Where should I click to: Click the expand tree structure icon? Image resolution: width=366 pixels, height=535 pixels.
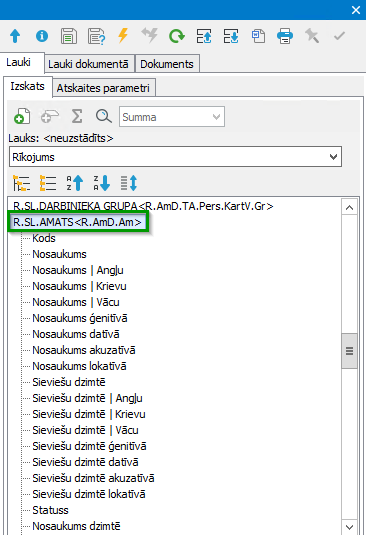pos(21,183)
